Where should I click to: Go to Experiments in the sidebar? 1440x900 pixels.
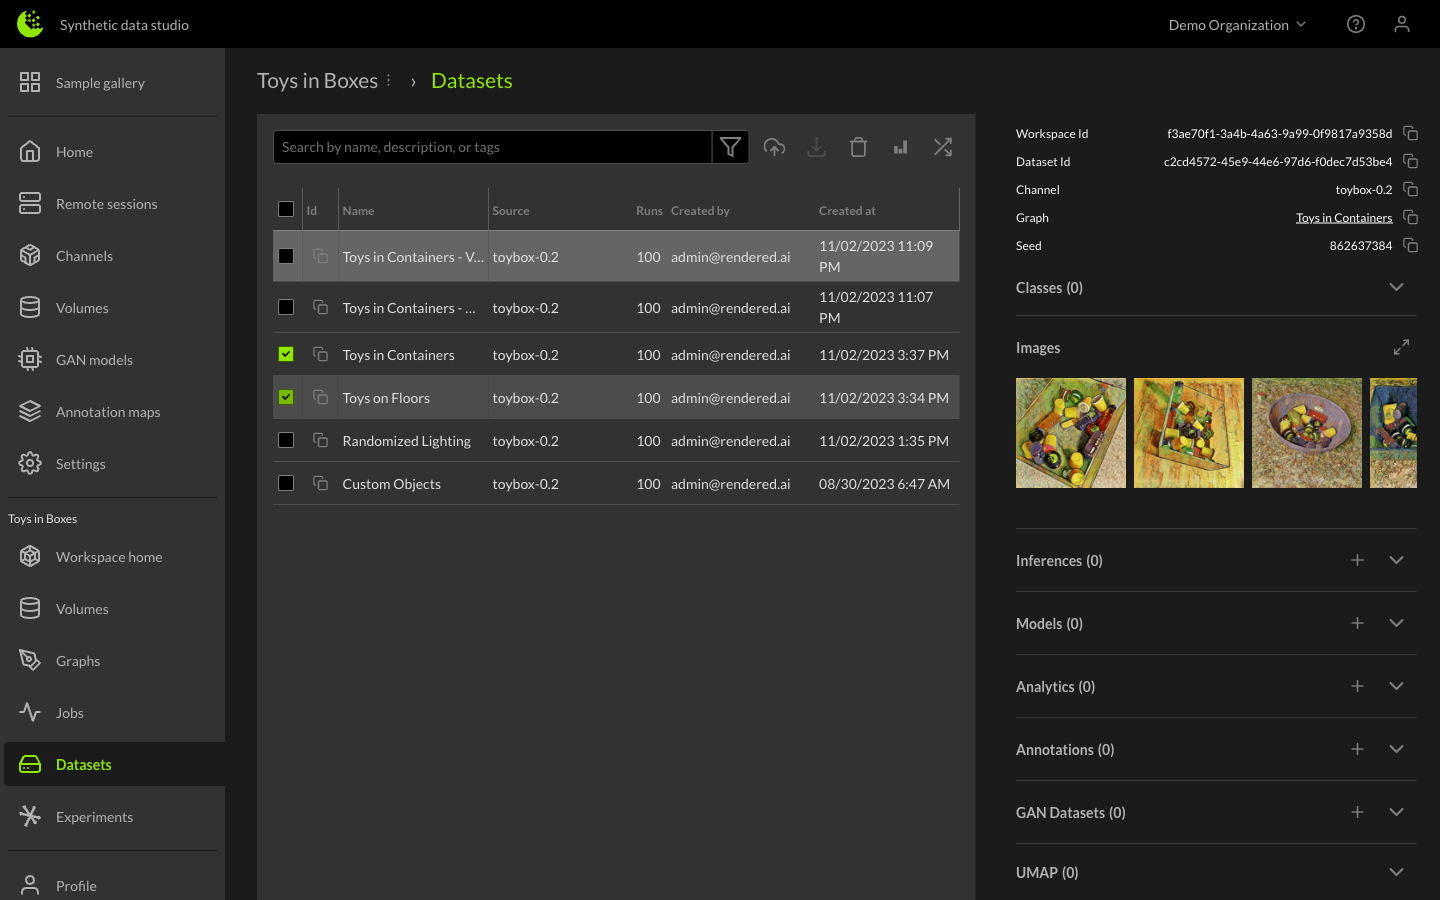click(94, 816)
